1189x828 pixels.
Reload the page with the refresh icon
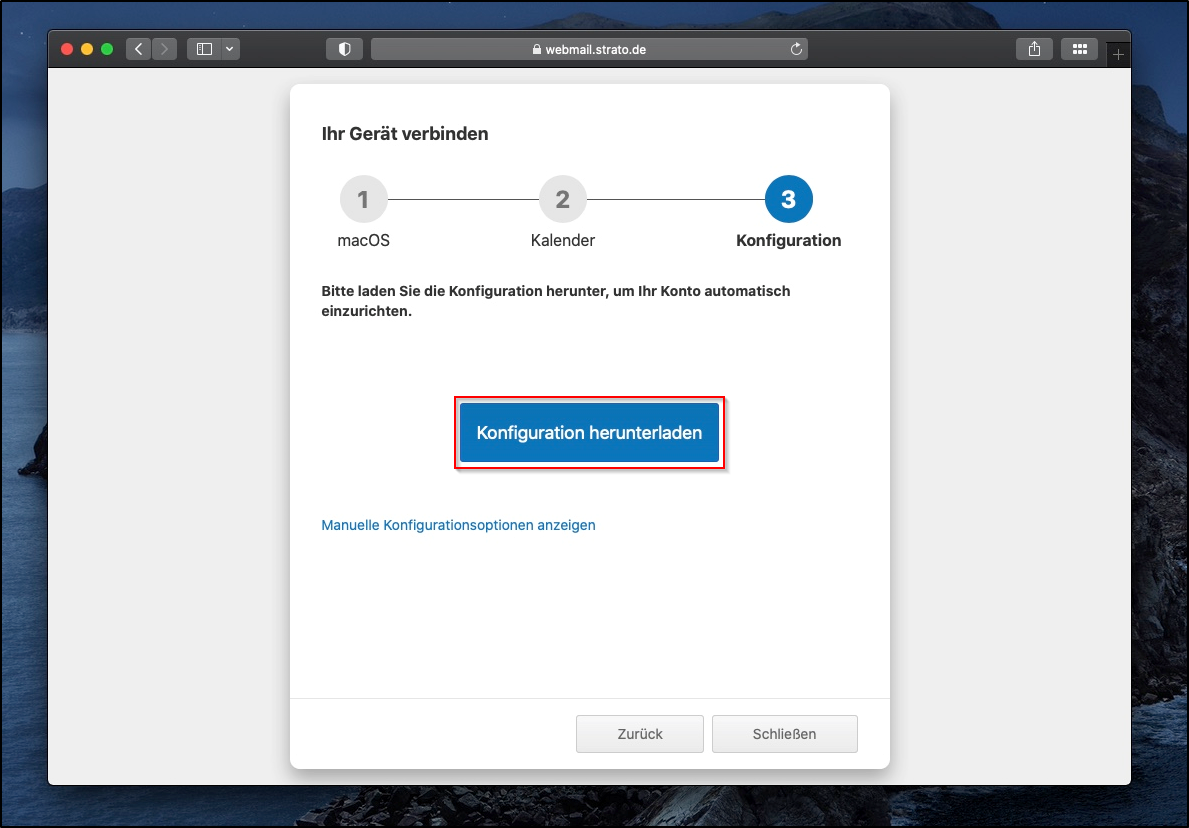(x=796, y=49)
